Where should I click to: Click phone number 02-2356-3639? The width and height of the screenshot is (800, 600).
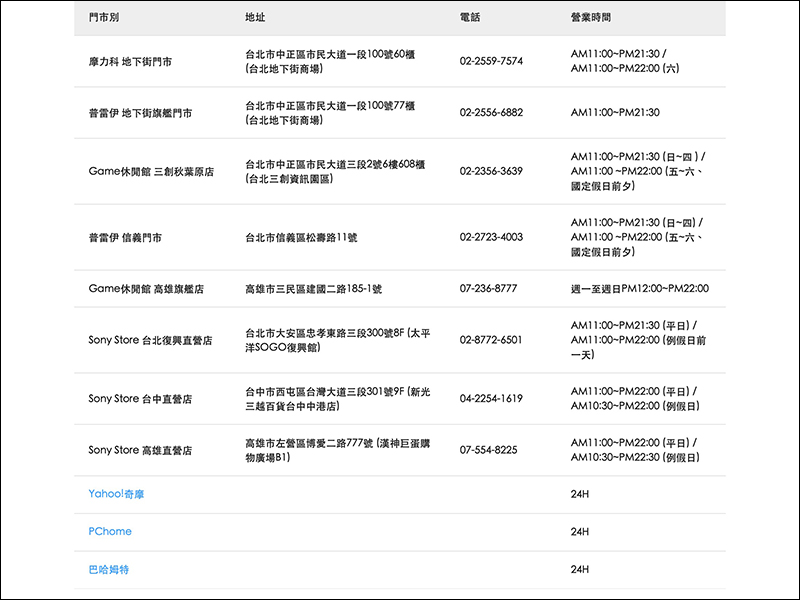click(491, 171)
